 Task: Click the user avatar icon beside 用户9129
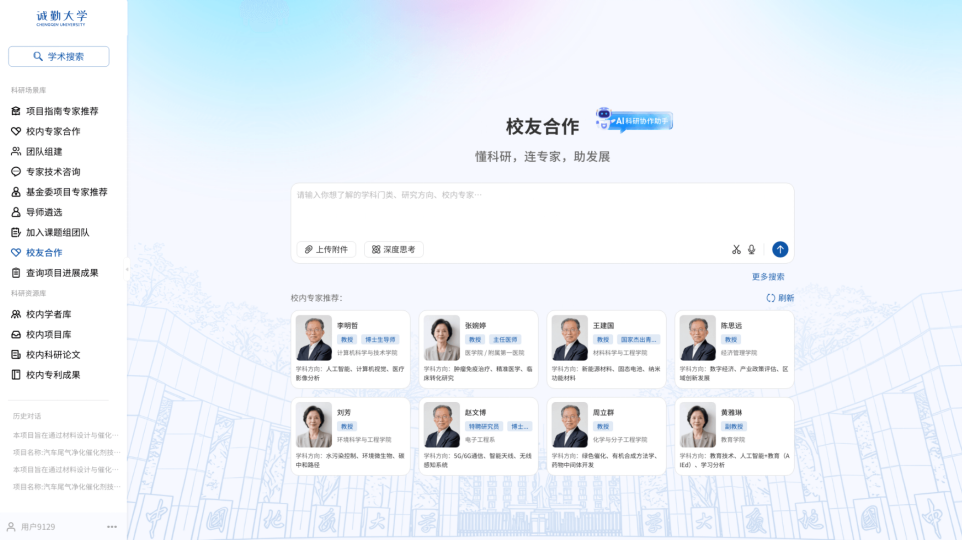11,526
